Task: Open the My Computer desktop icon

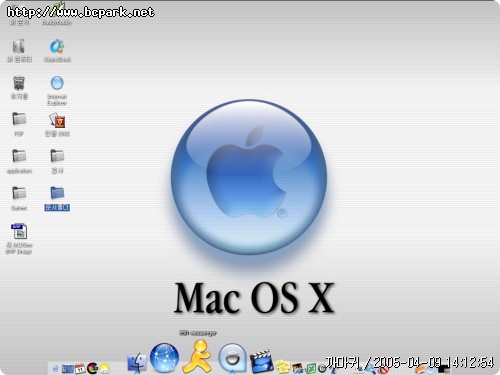Action: point(19,46)
